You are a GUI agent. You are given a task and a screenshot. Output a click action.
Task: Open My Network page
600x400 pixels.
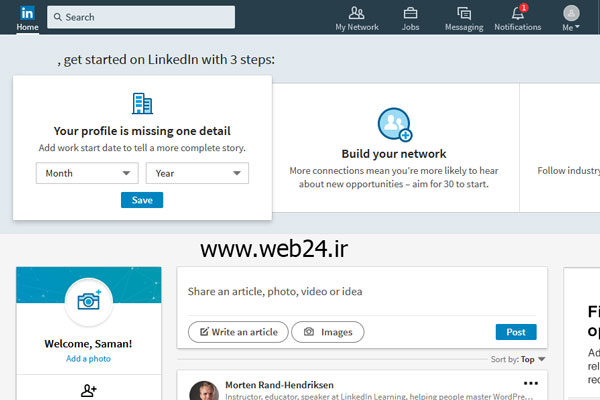357,18
